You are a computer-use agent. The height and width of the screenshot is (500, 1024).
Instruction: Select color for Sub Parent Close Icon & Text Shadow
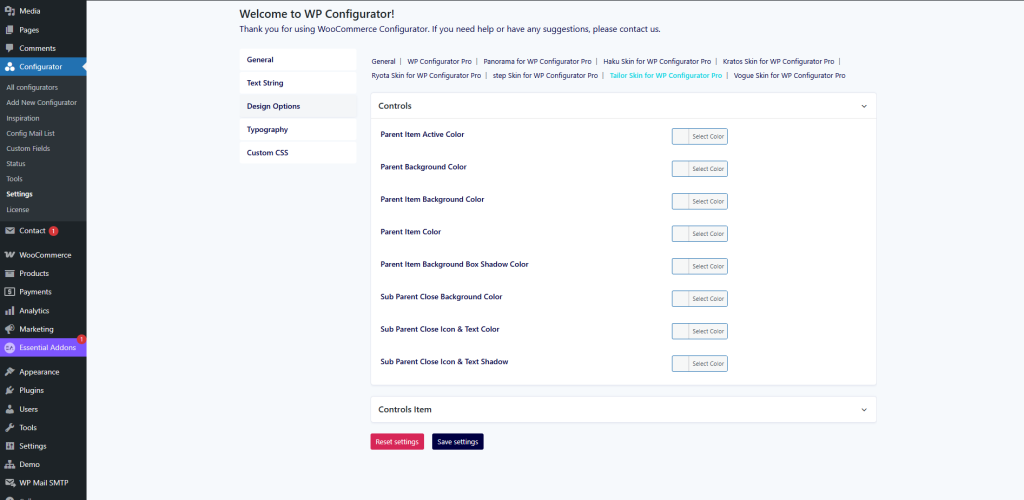(x=699, y=364)
